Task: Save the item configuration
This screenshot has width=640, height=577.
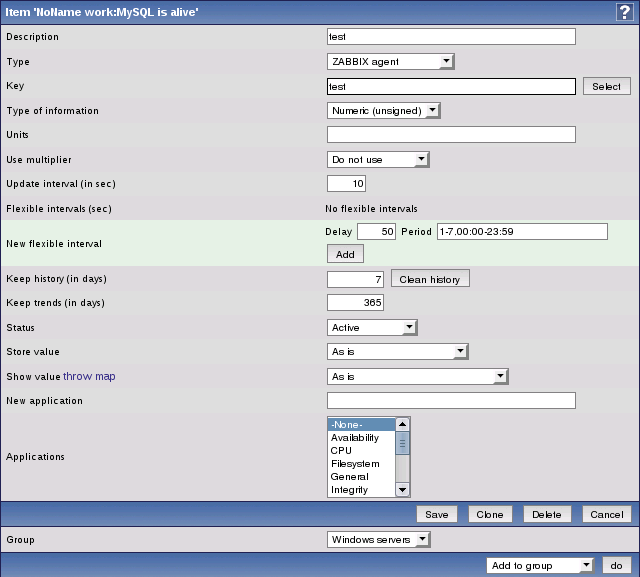Action: 436,514
